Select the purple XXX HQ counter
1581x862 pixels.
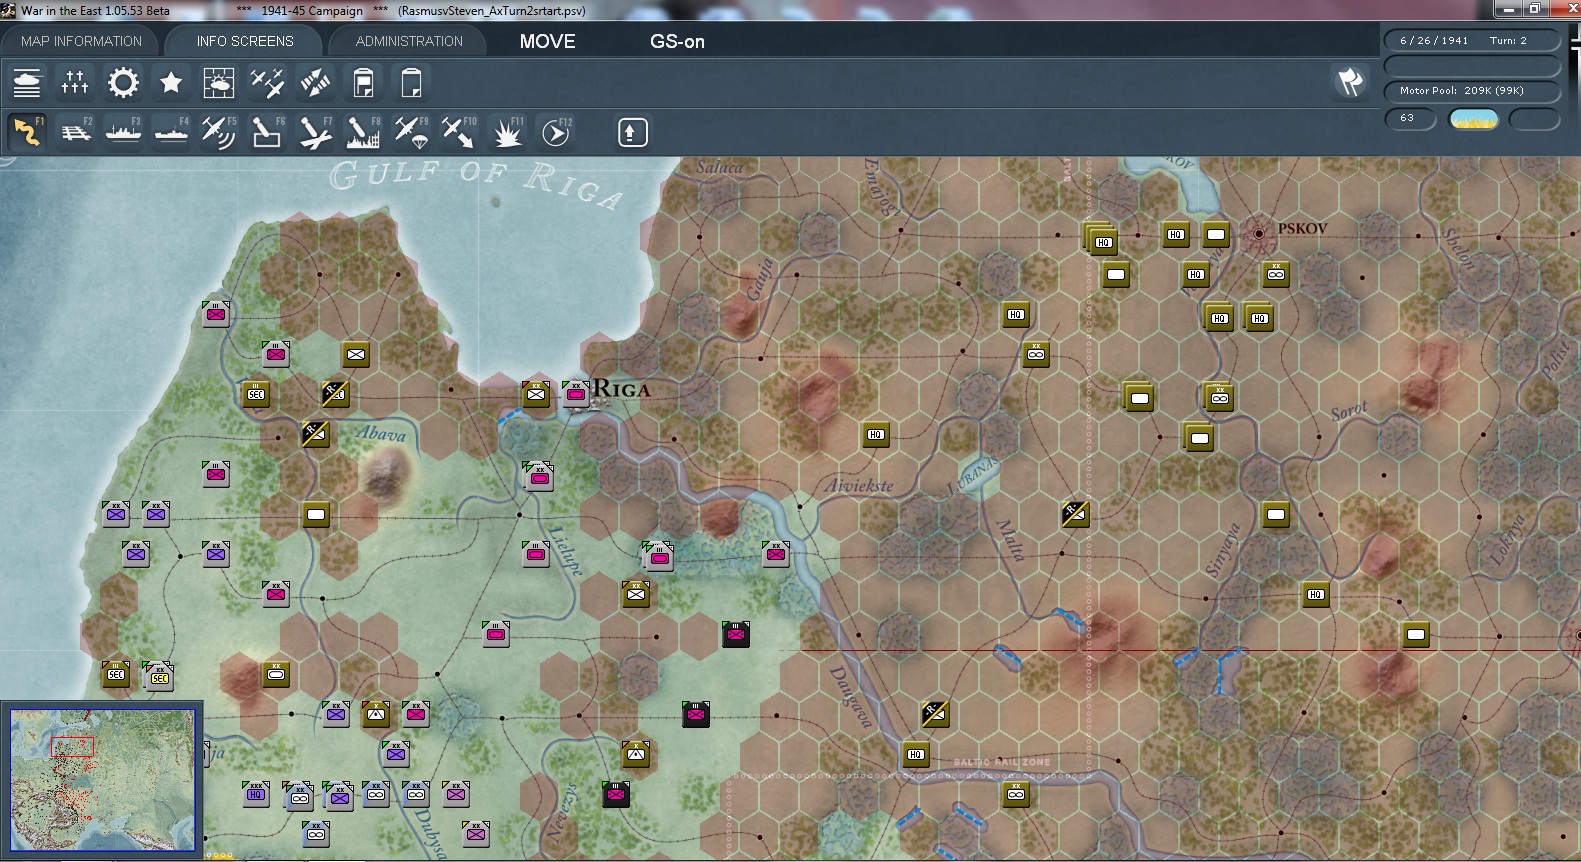pos(256,794)
